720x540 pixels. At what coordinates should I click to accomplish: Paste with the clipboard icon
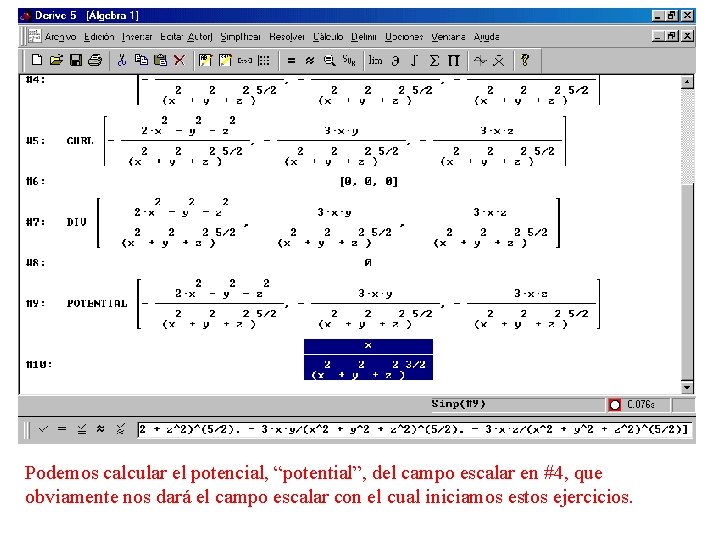pos(160,60)
